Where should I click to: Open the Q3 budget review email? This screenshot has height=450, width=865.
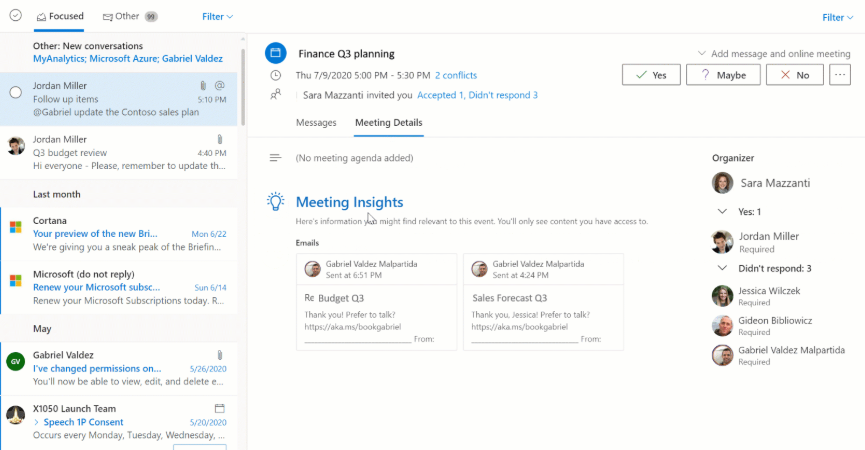[119, 153]
